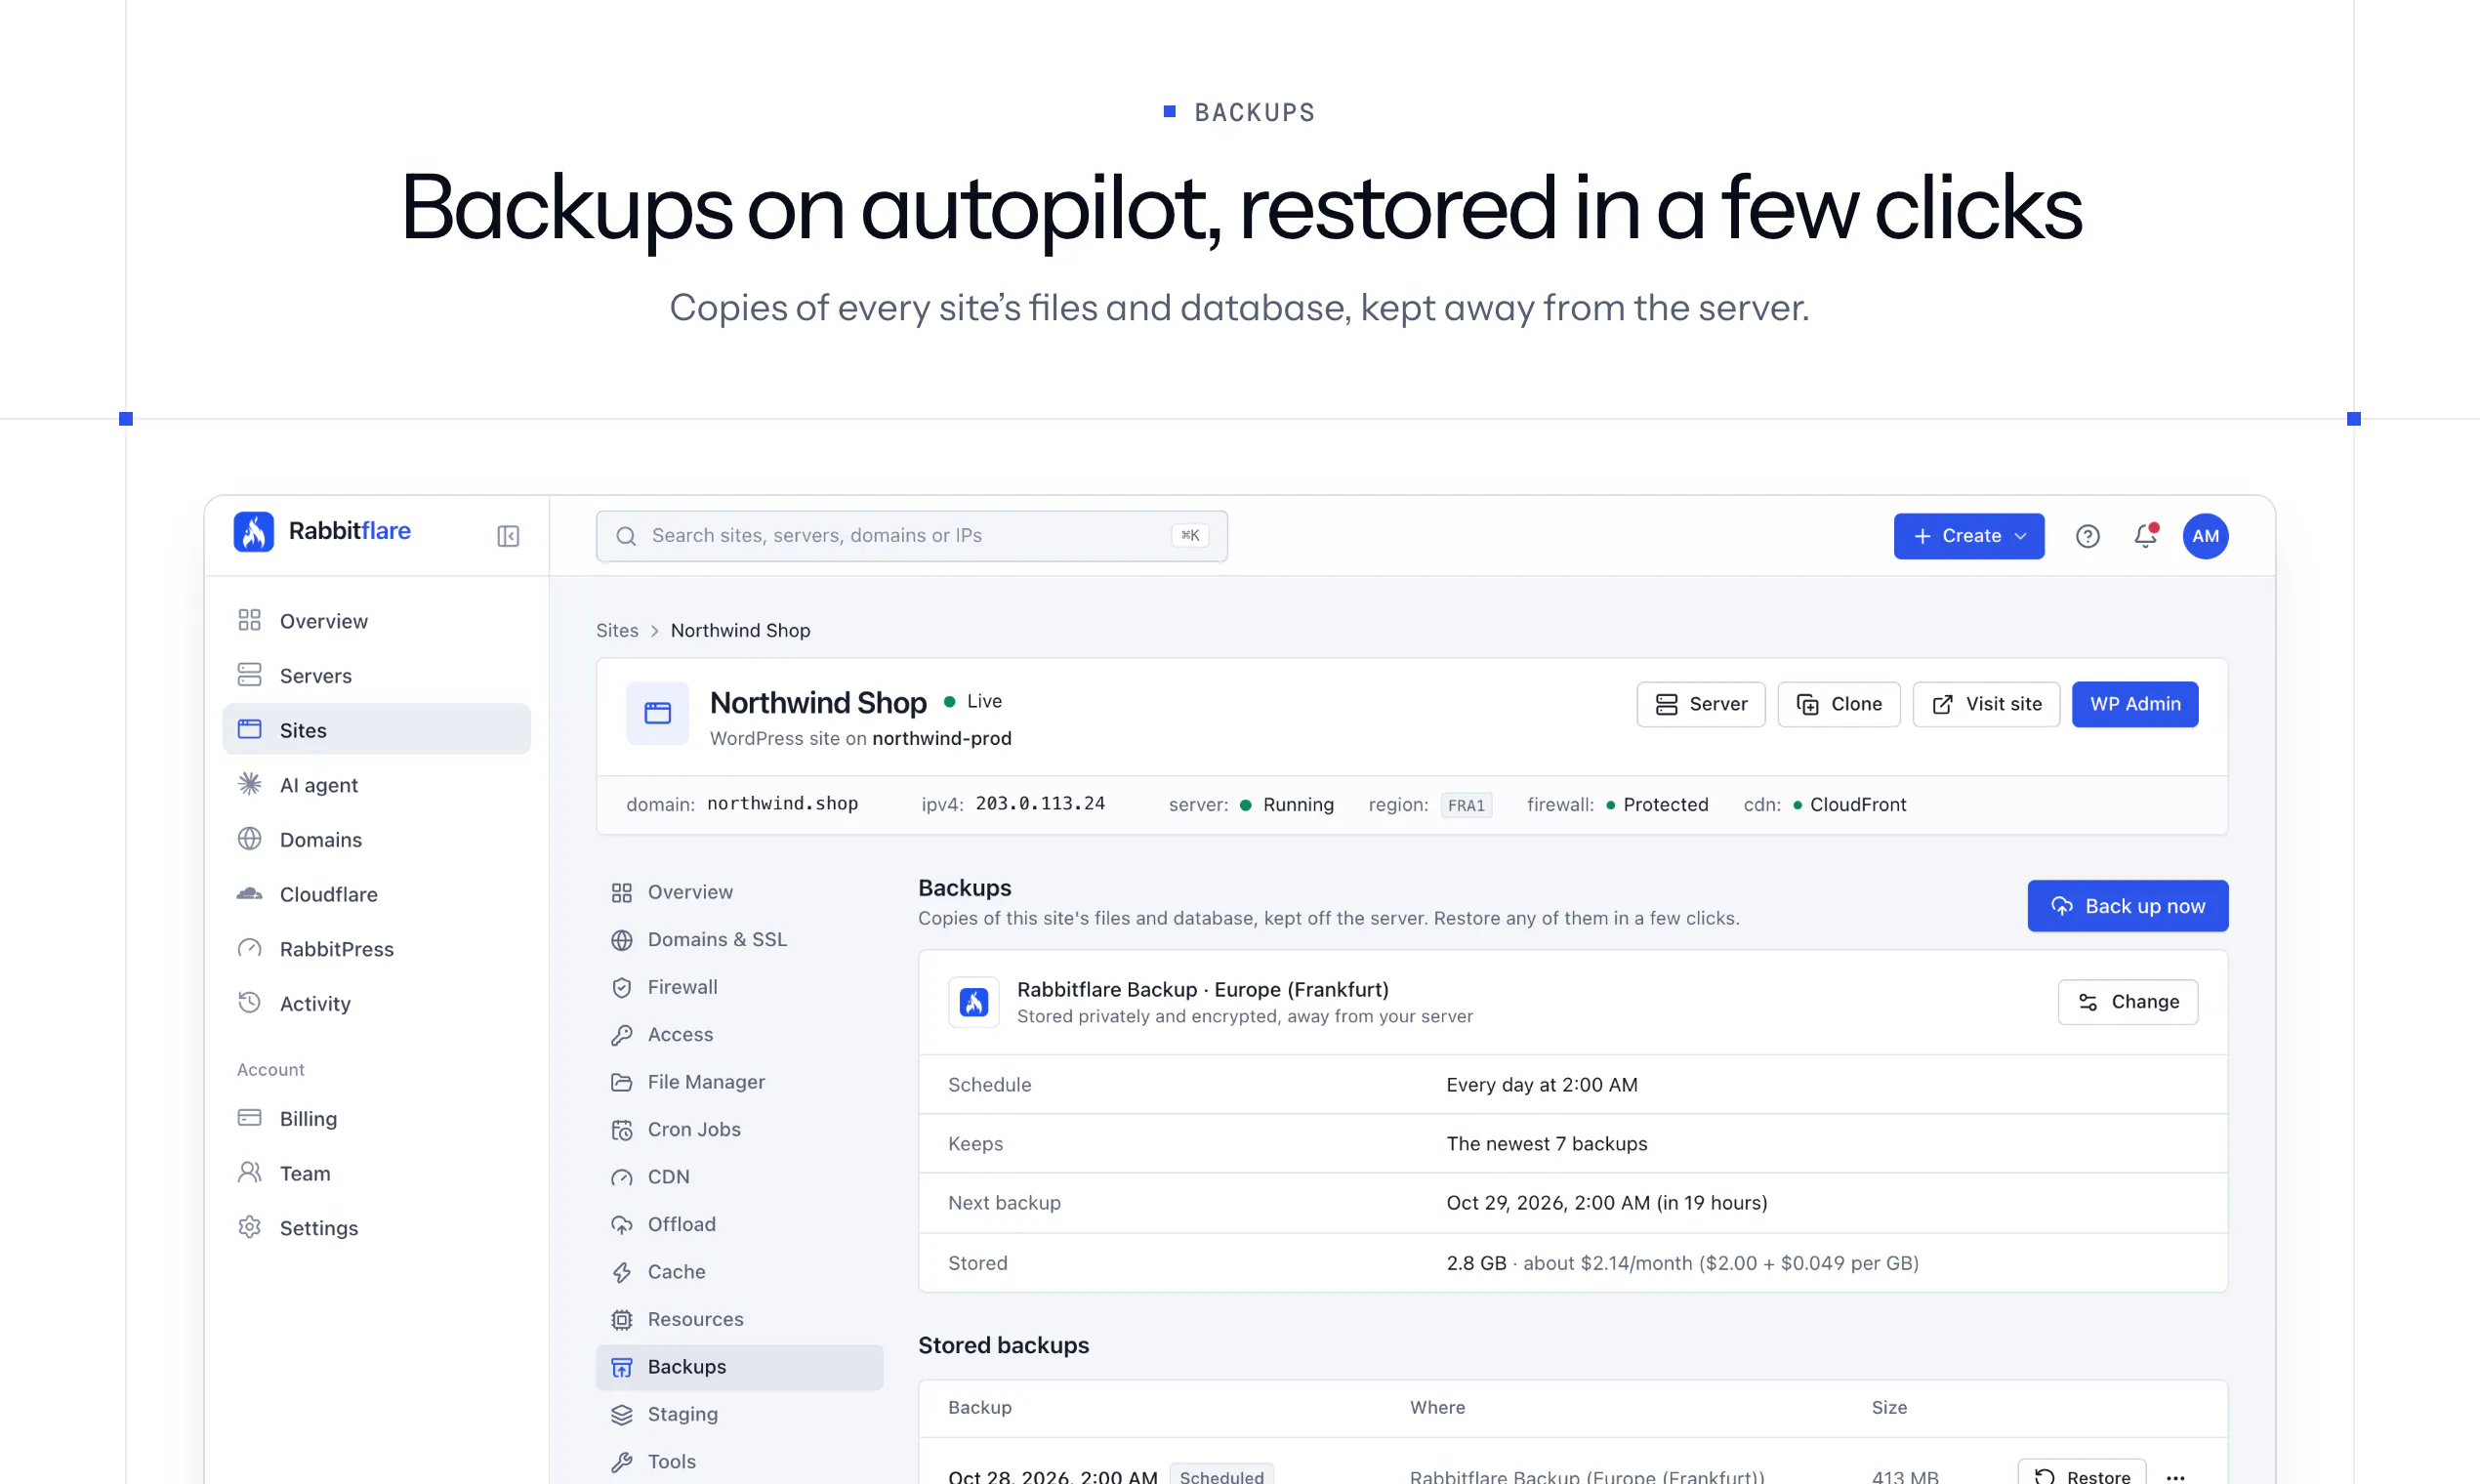The image size is (2480, 1484).
Task: Click the Visit site button
Action: tap(1985, 704)
